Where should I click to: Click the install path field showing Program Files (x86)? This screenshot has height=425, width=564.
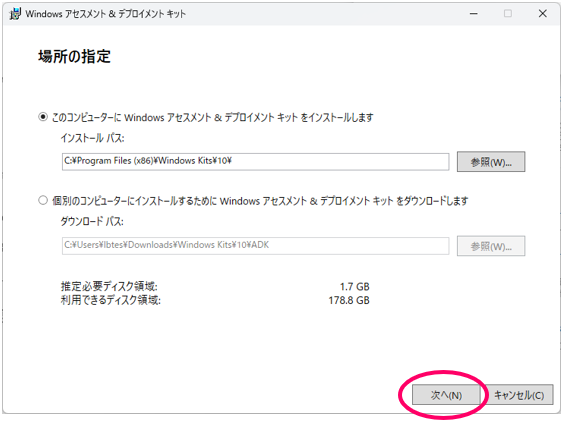click(x=255, y=161)
